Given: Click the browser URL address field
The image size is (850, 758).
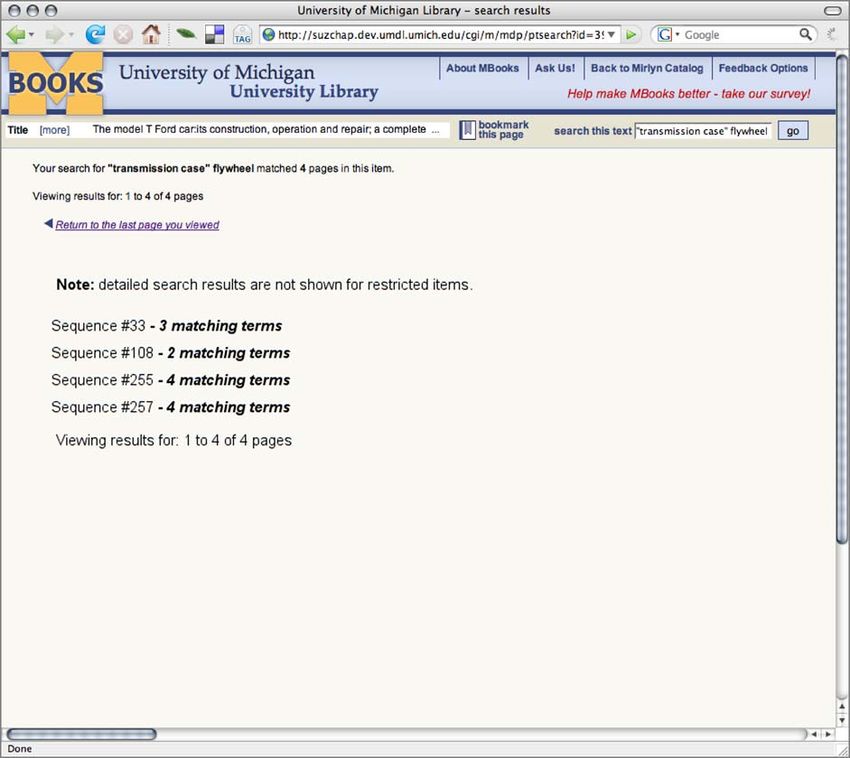Looking at the screenshot, I should (x=440, y=35).
